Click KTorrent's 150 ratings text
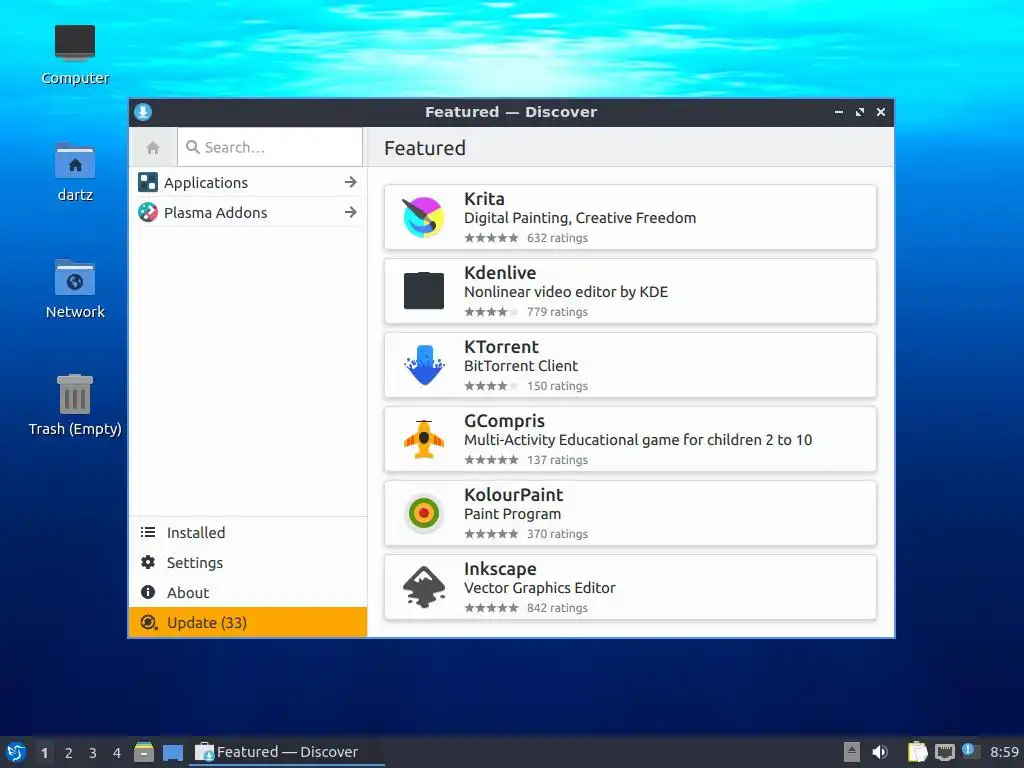This screenshot has height=768, width=1024. (x=557, y=386)
